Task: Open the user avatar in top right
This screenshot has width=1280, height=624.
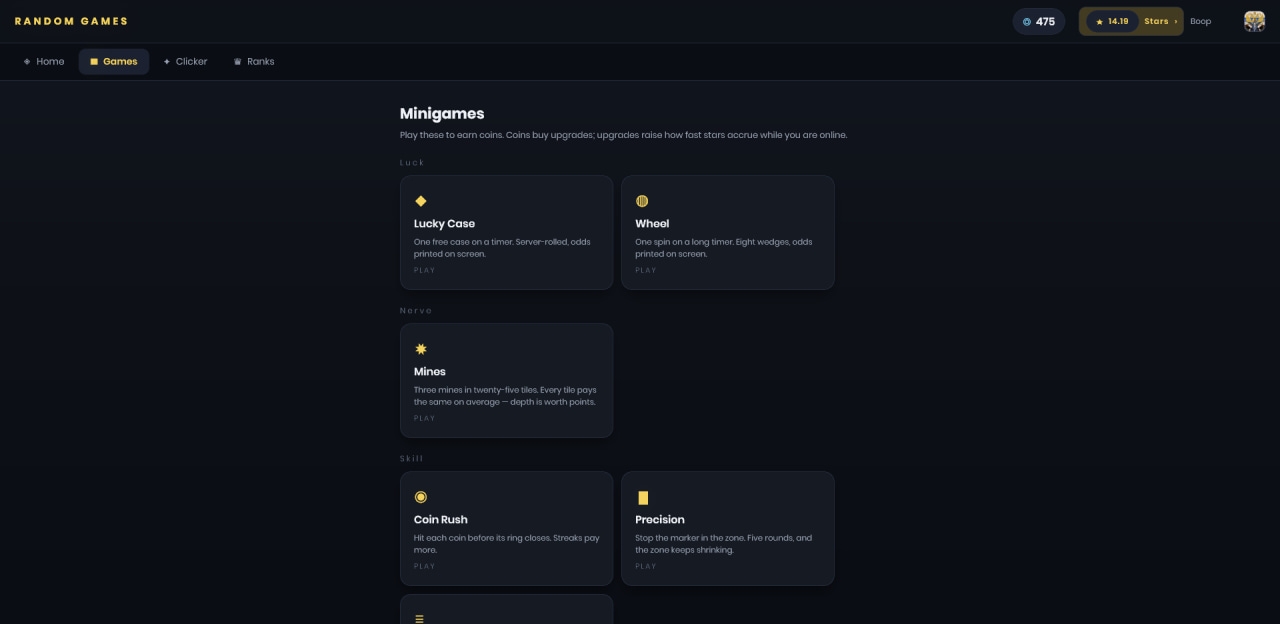Action: 1254,21
